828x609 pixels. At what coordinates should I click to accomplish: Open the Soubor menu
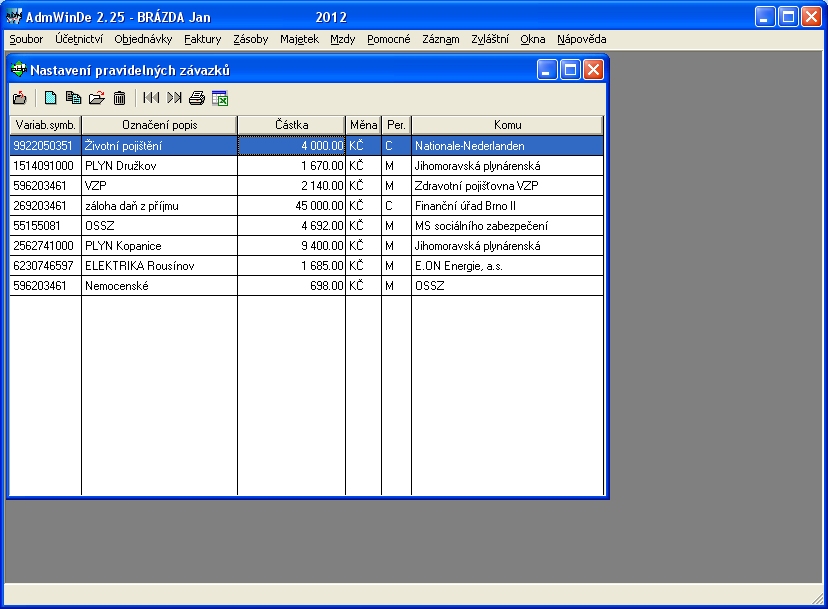click(x=26, y=39)
